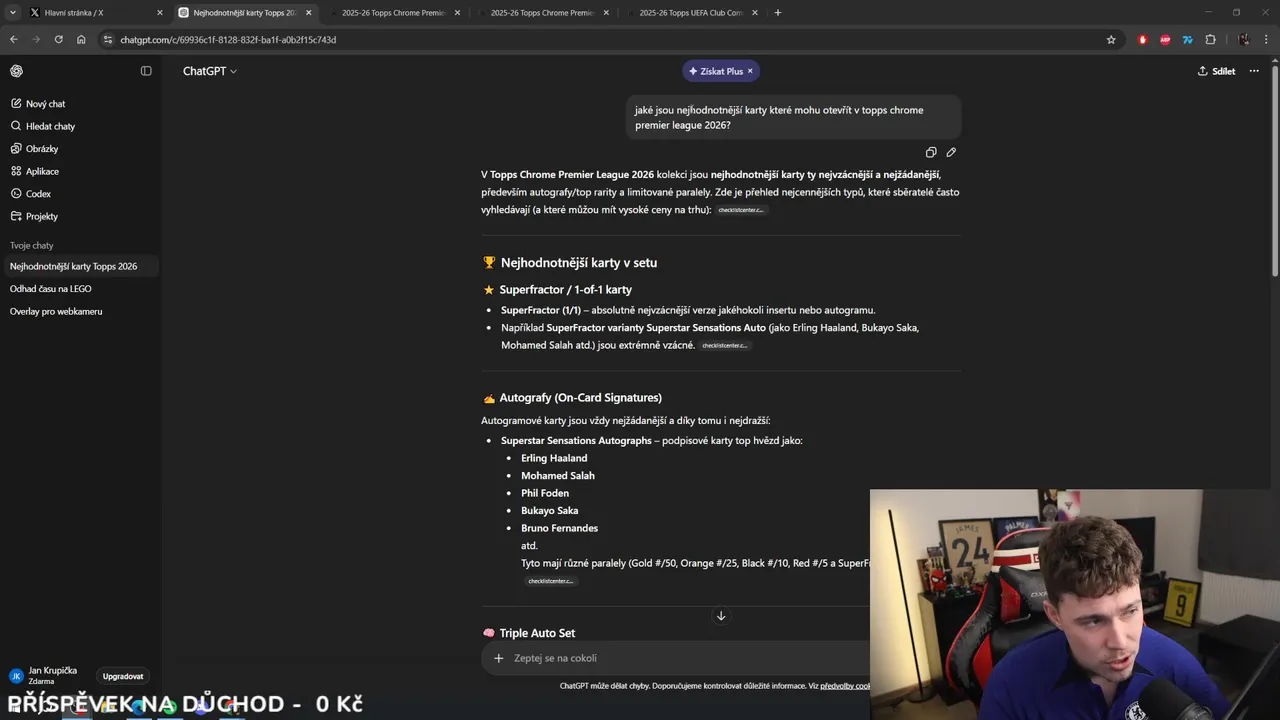
Task: Open chat 'Overlay pro webkameru'
Action: tap(80, 311)
